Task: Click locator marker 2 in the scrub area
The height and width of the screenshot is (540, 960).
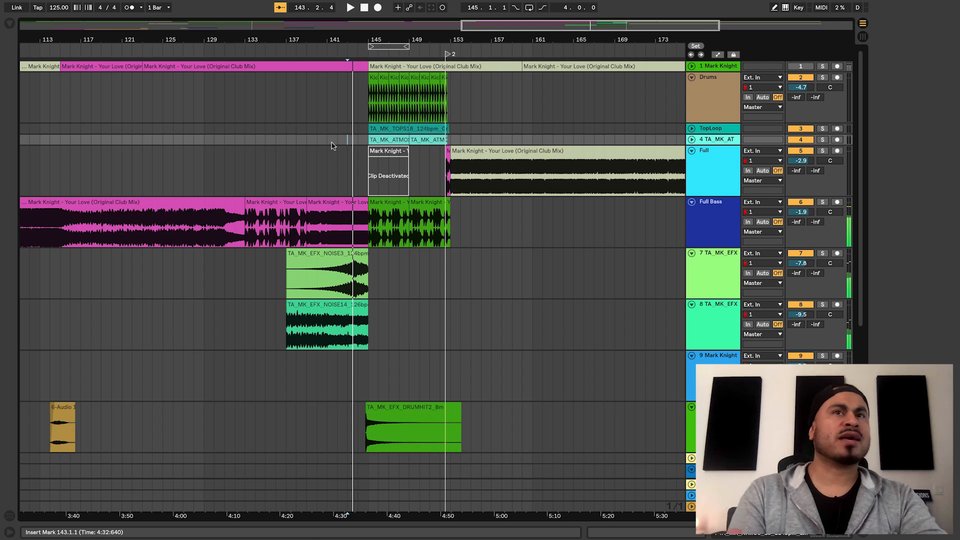Action: coord(449,54)
